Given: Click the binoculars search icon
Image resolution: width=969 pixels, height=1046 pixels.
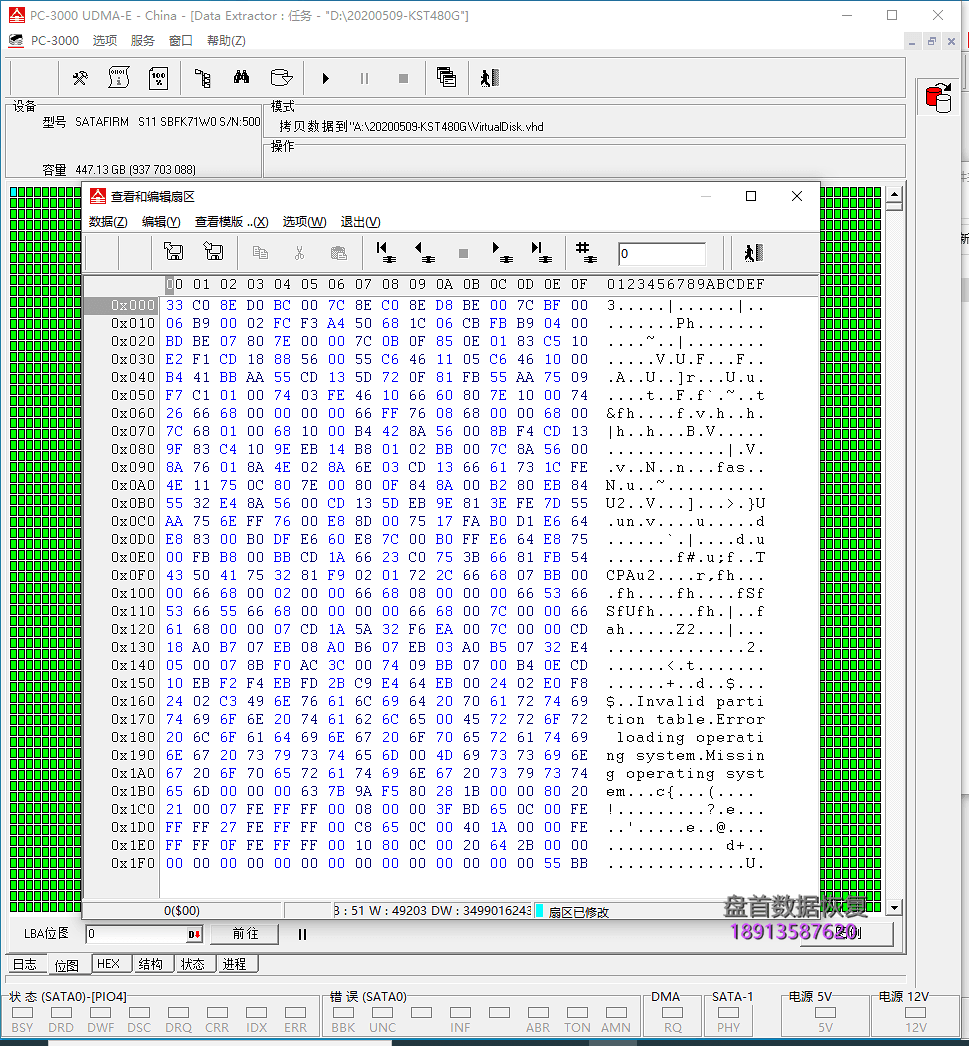Looking at the screenshot, I should [x=241, y=78].
